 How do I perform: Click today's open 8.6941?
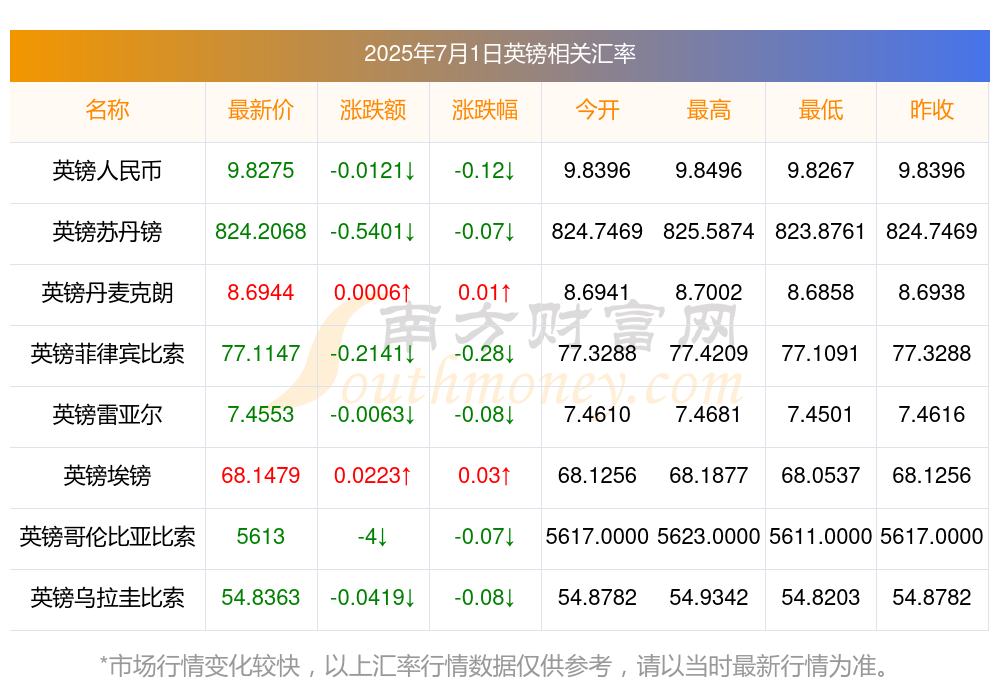click(x=597, y=293)
